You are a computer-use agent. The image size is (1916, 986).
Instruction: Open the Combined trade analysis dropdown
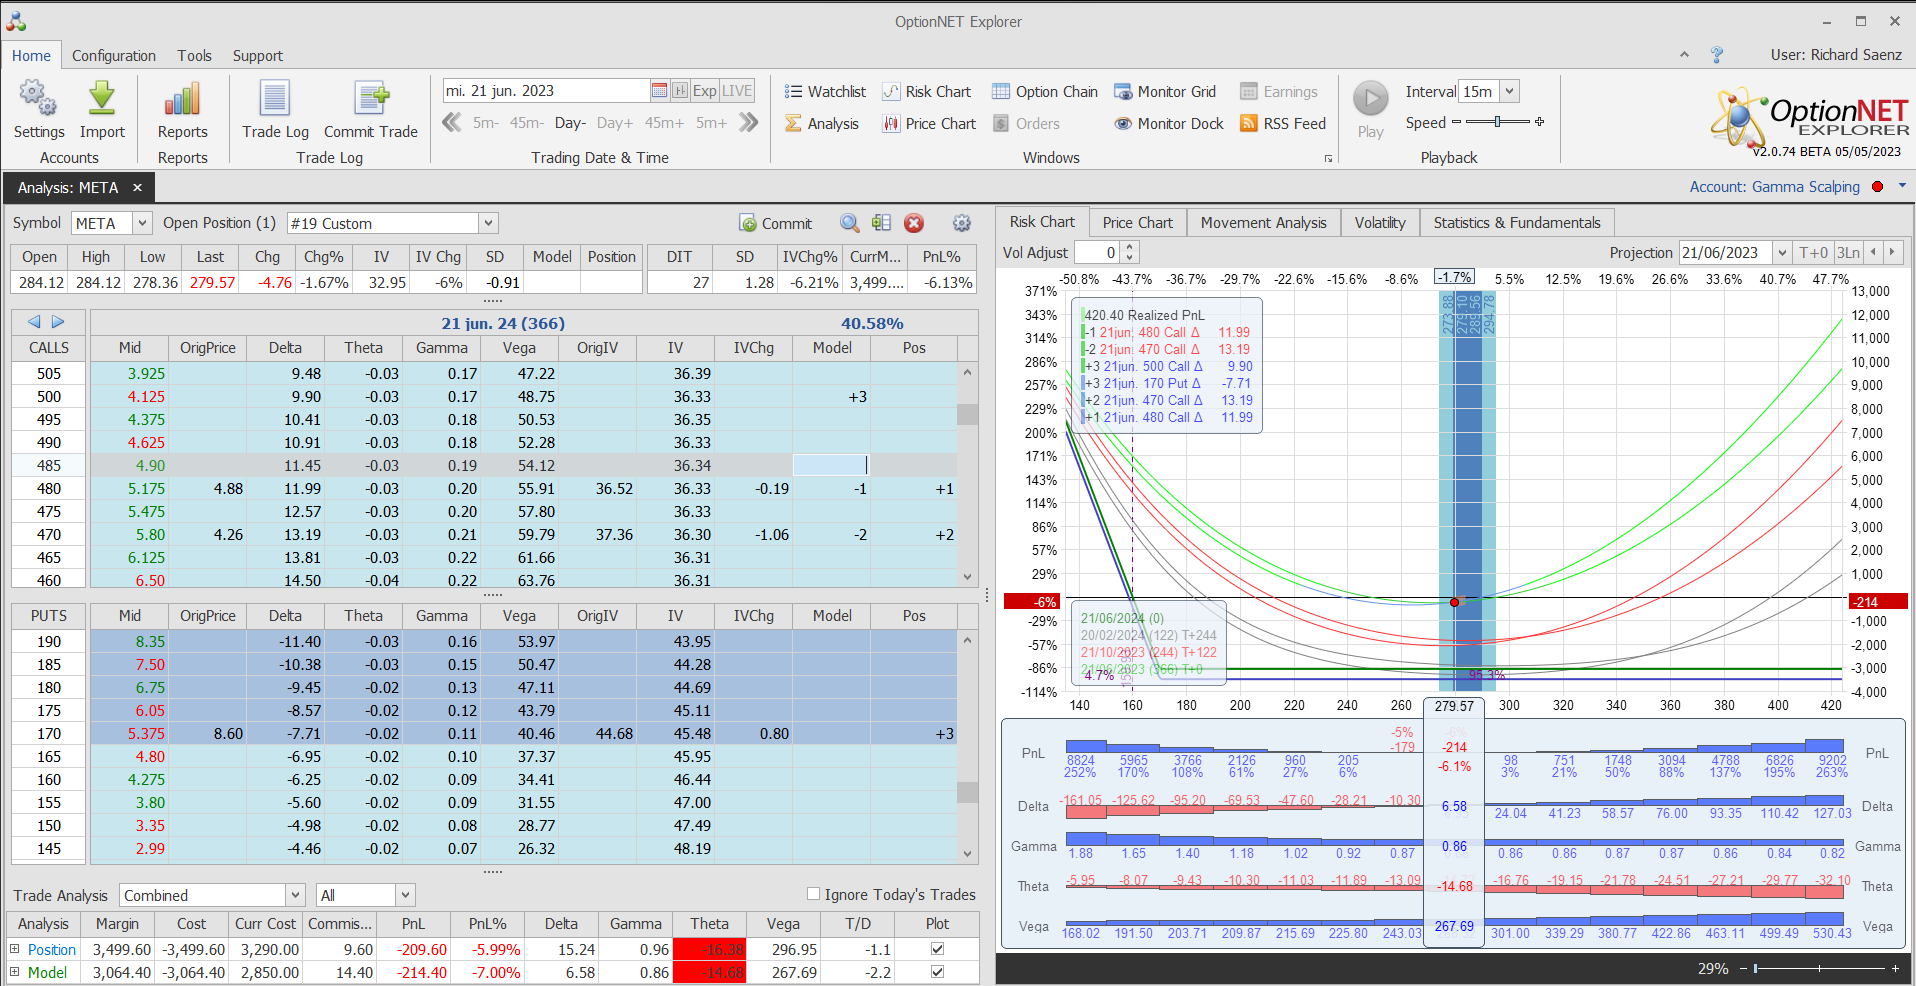pos(295,895)
